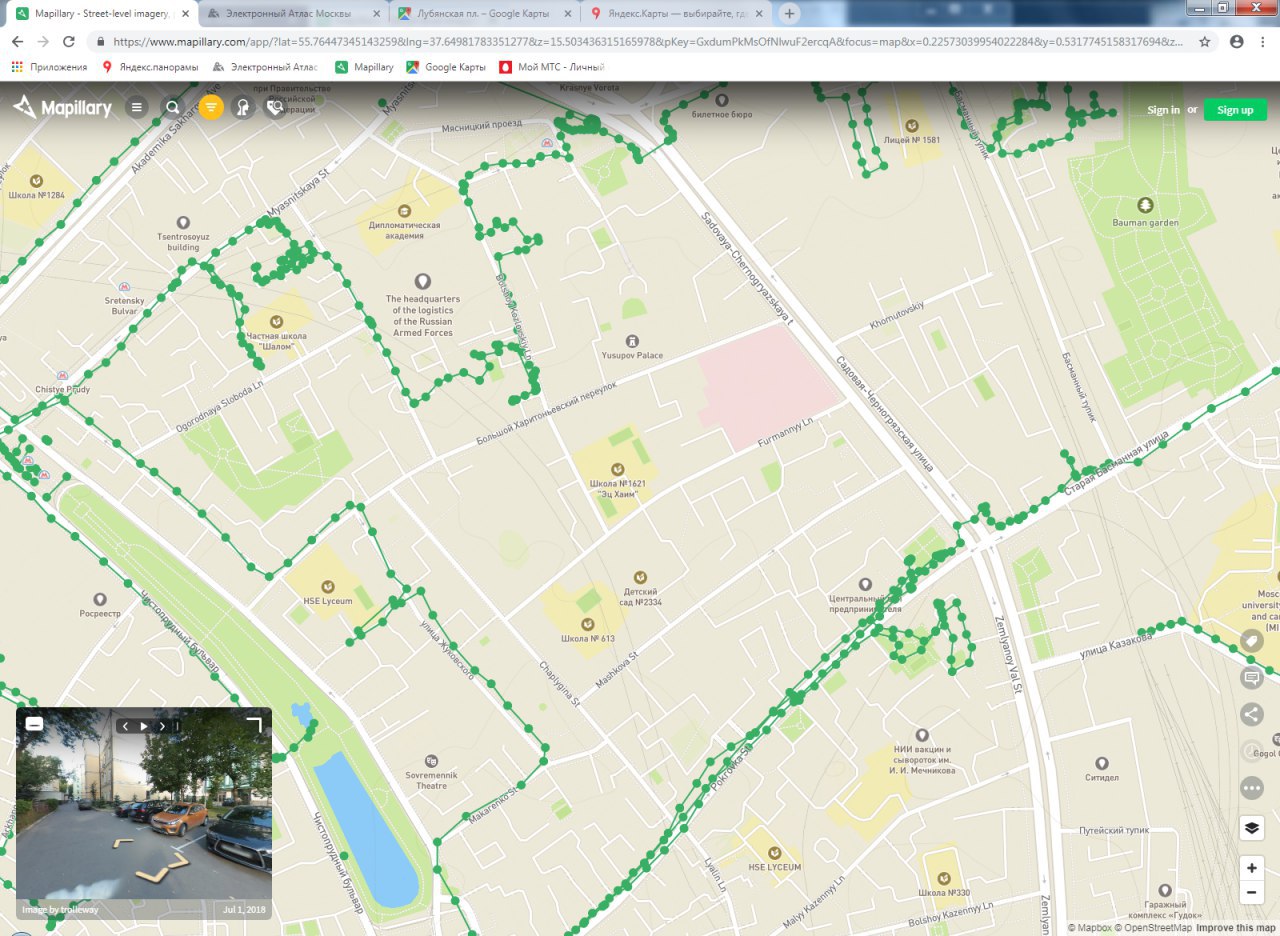Click the Школа №1621 school marker

pos(617,468)
